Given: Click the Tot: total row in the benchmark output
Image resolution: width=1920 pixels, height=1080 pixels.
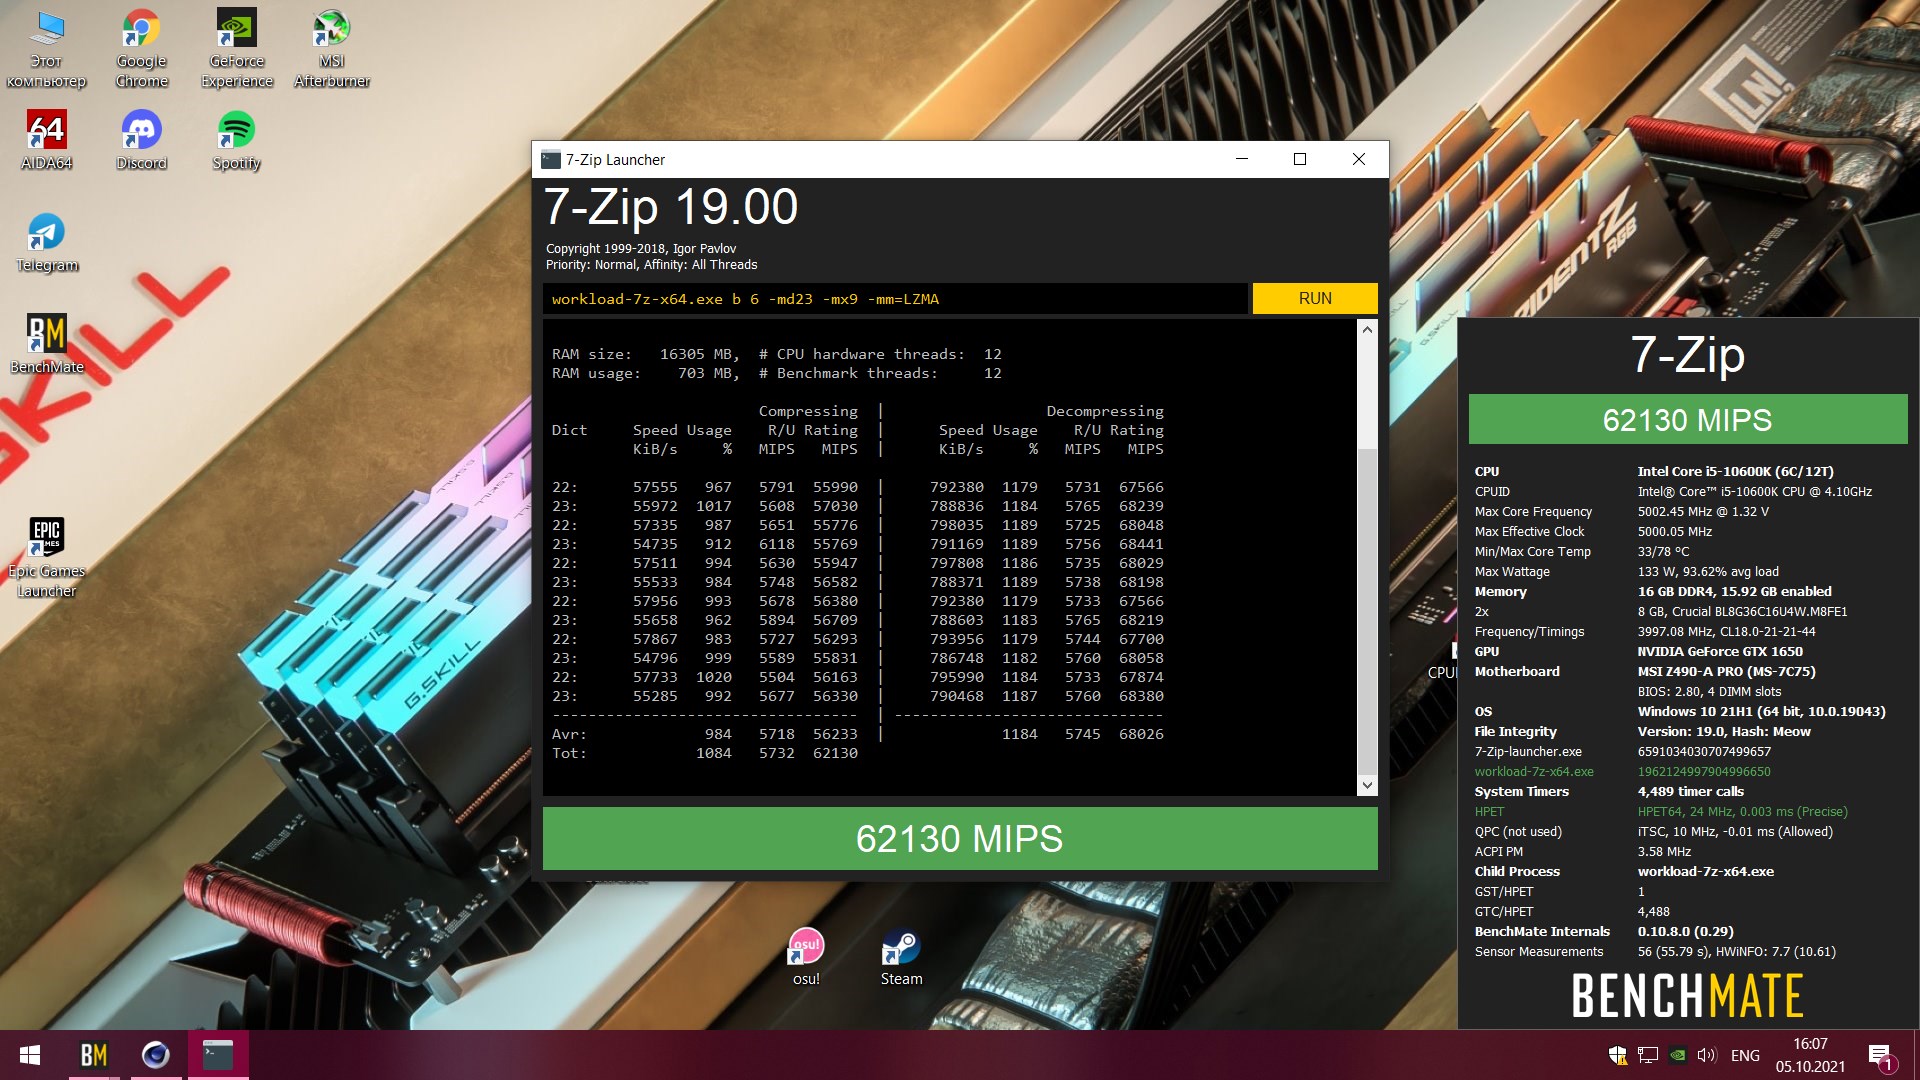Looking at the screenshot, I should (x=705, y=753).
